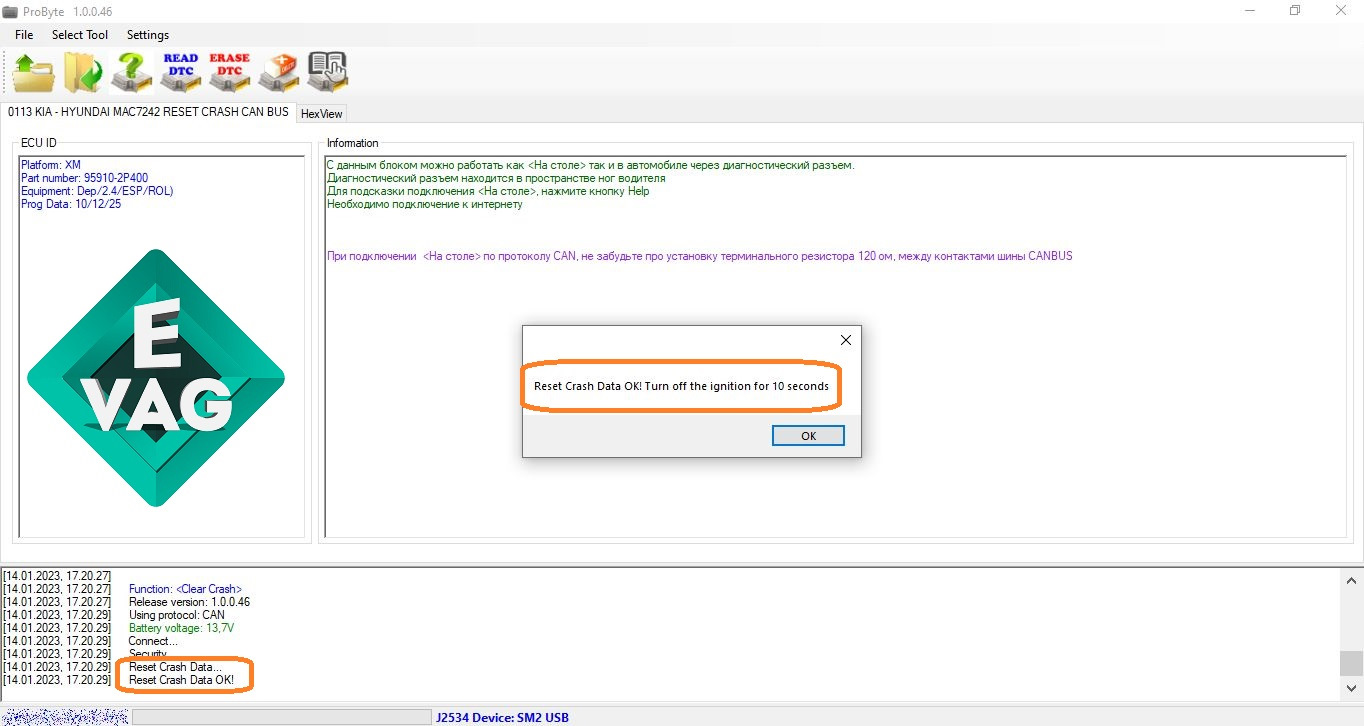This screenshot has width=1364, height=726.
Task: Click the clear crash eraser icon
Action: click(279, 73)
